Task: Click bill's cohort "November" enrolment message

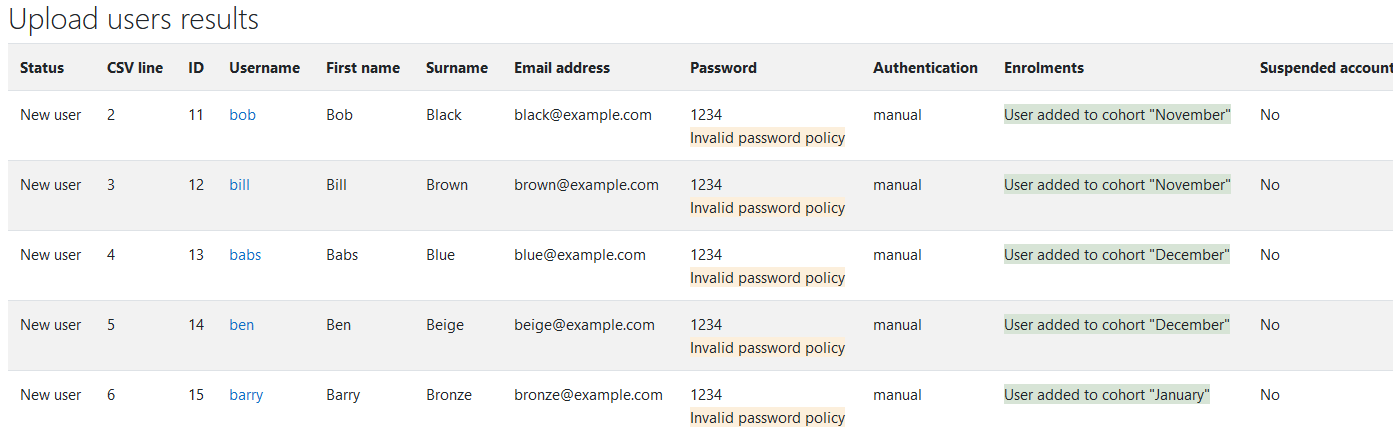Action: [1117, 185]
